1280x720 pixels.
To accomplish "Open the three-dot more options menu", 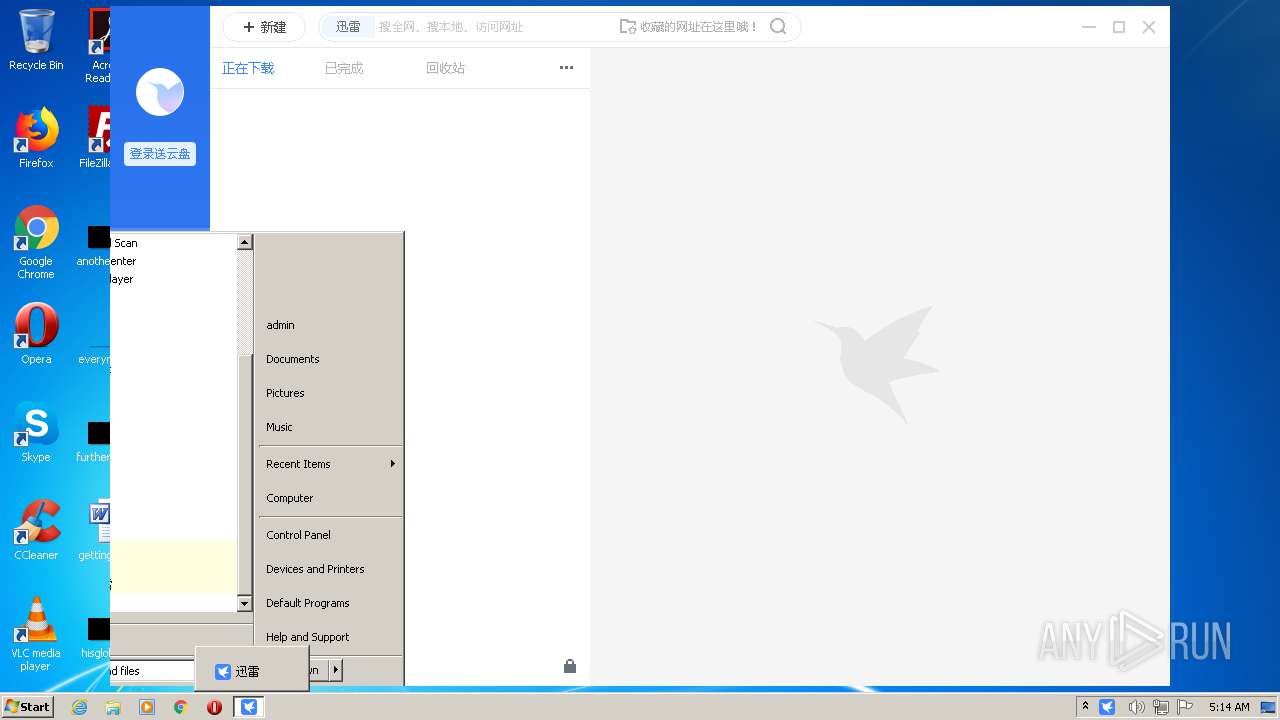I will click(x=566, y=68).
